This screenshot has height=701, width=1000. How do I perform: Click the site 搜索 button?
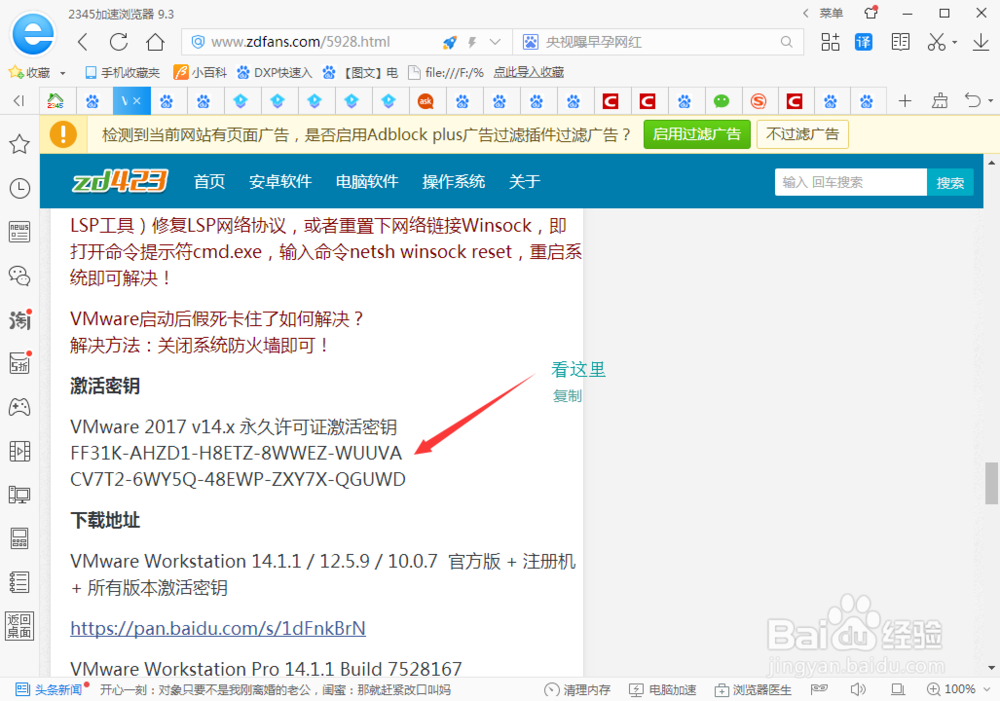pyautogui.click(x=950, y=182)
